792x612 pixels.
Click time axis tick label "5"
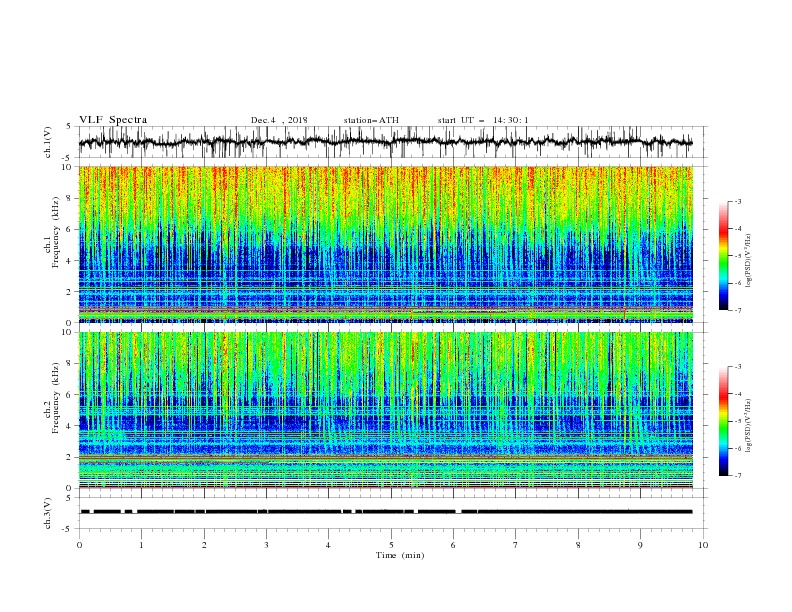(391, 545)
